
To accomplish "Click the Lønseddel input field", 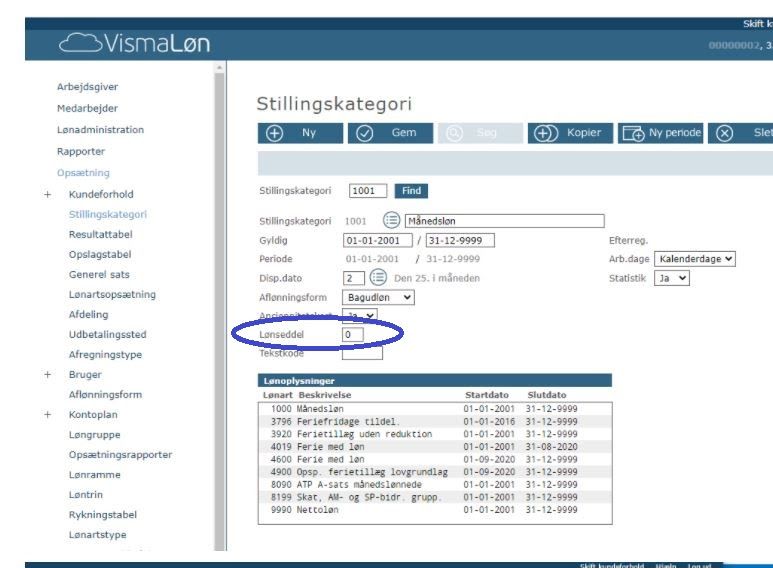I will tap(352, 335).
